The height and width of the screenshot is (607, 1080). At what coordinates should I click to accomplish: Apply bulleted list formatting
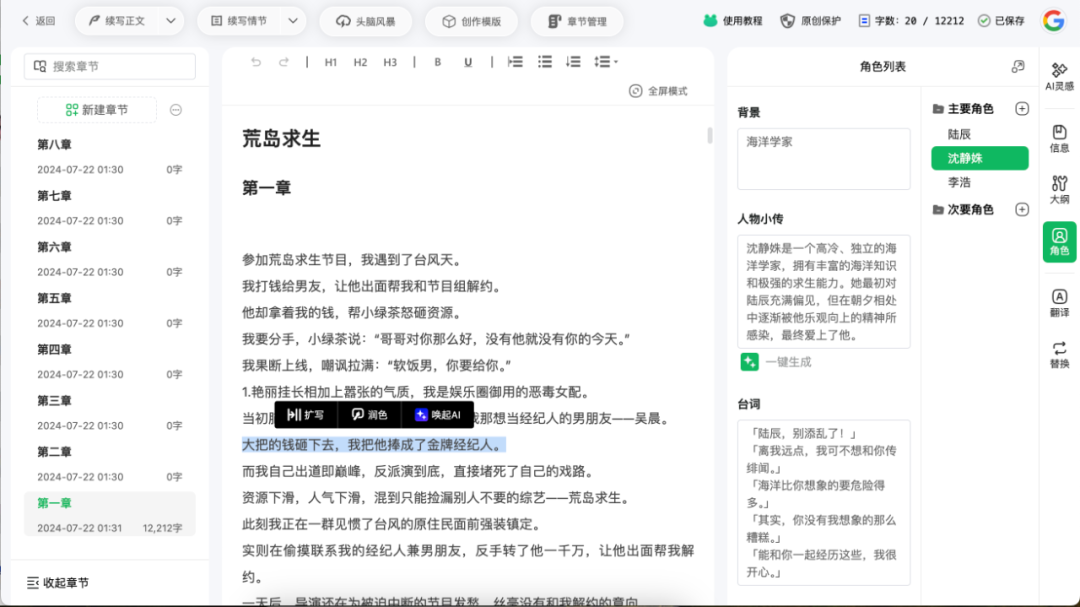click(x=545, y=62)
